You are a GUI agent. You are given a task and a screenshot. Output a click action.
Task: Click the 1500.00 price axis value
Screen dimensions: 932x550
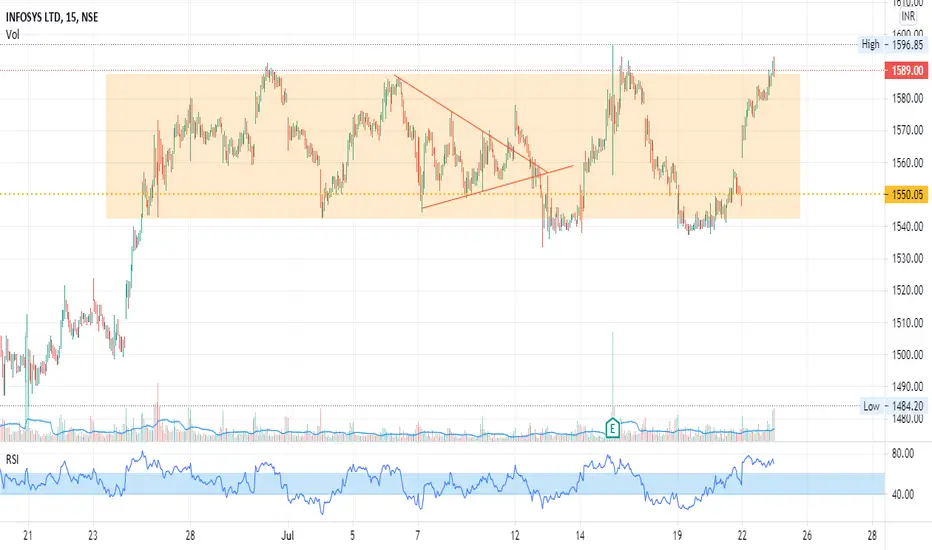pyautogui.click(x=908, y=355)
